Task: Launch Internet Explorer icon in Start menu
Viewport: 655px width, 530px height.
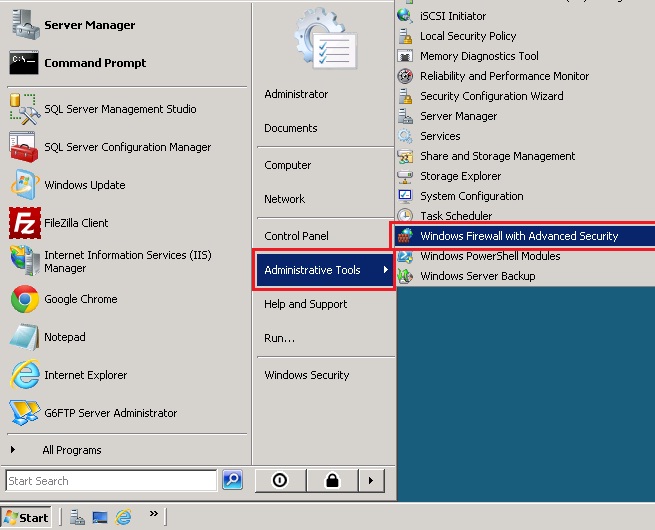Action: [x=25, y=375]
